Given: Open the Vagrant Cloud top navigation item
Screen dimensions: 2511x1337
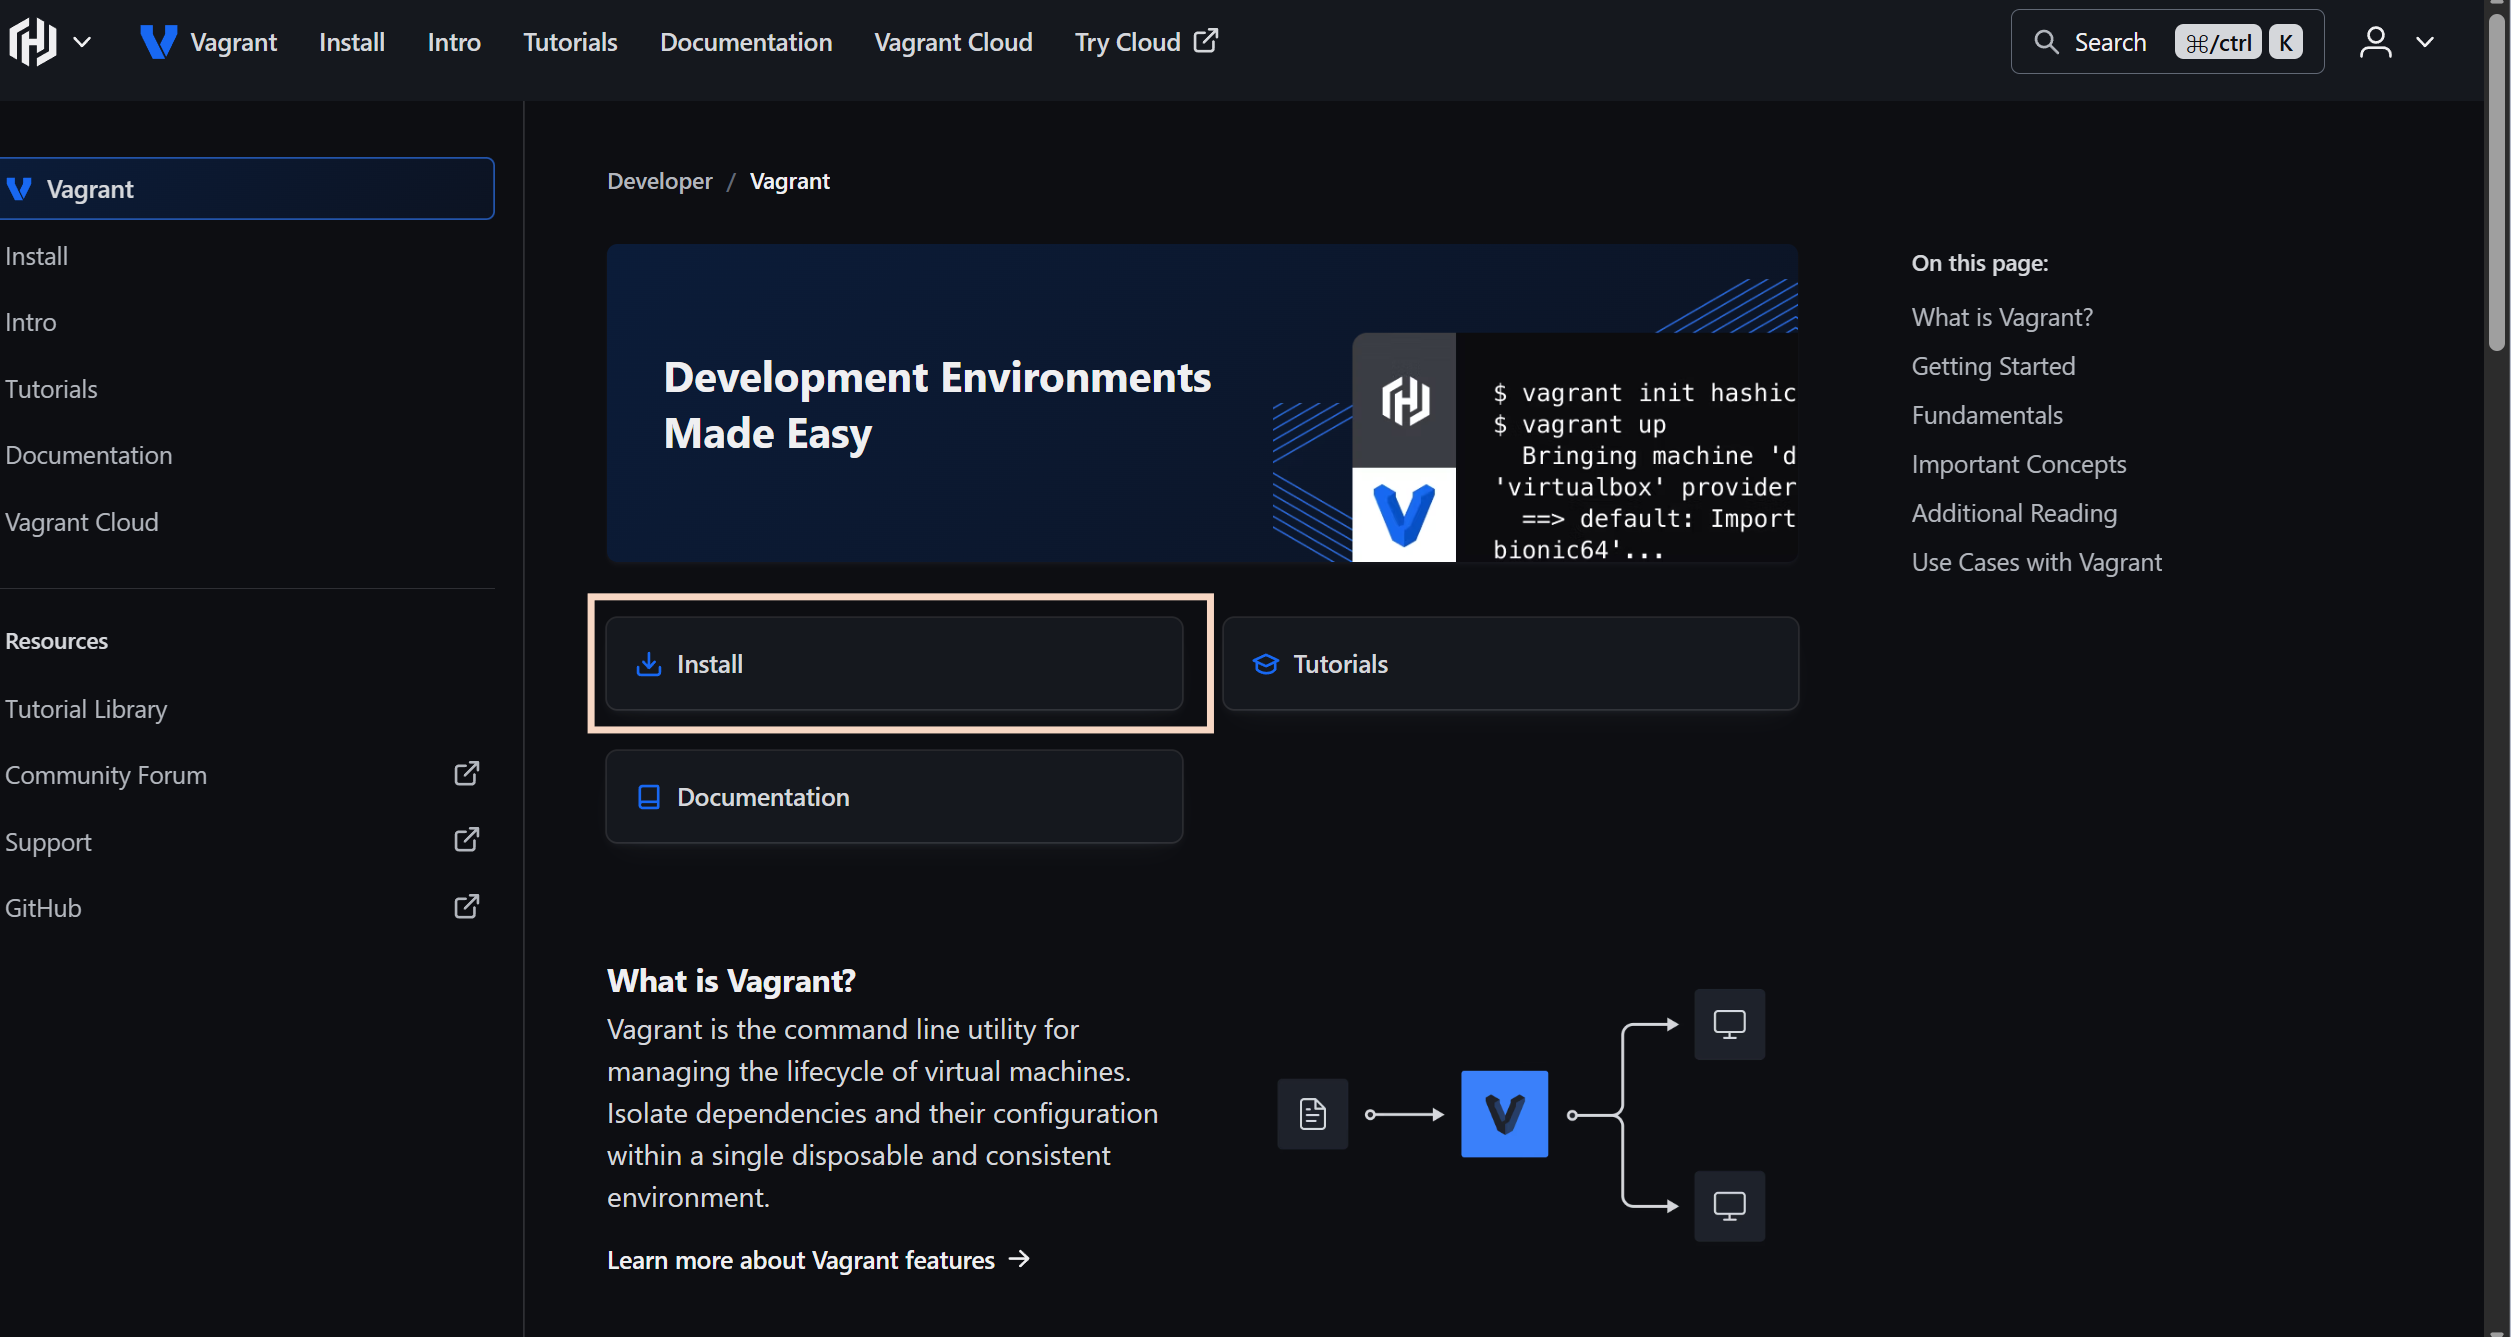Looking at the screenshot, I should (x=953, y=42).
